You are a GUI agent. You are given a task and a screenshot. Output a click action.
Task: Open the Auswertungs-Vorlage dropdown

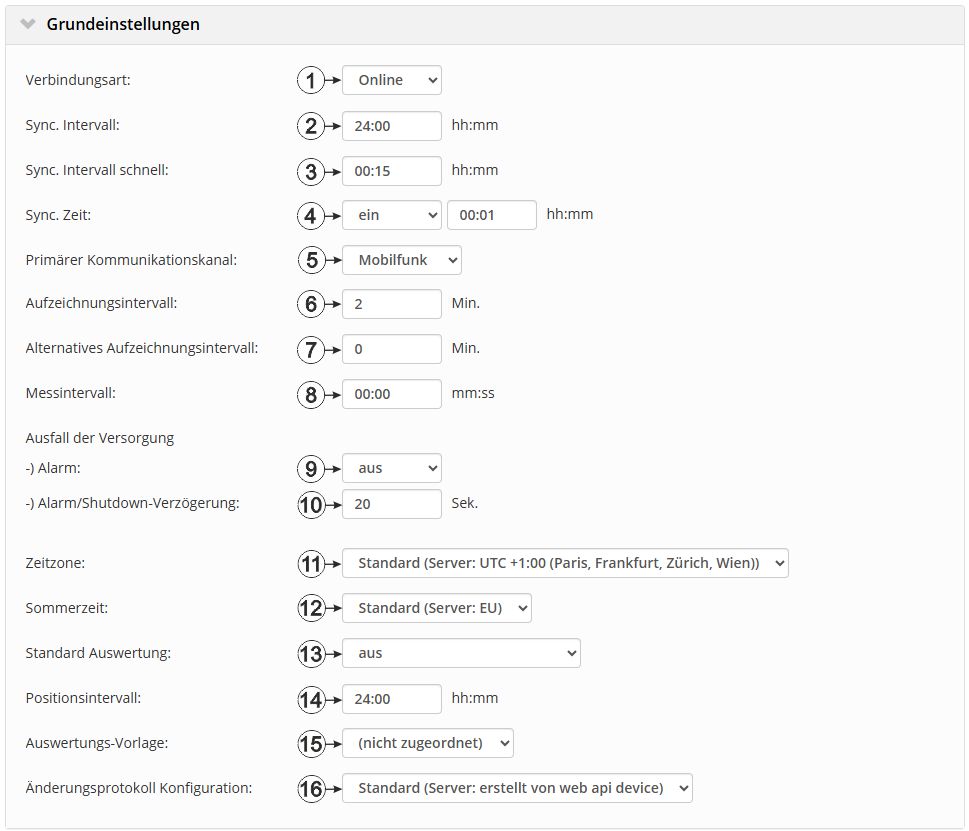click(x=427, y=743)
